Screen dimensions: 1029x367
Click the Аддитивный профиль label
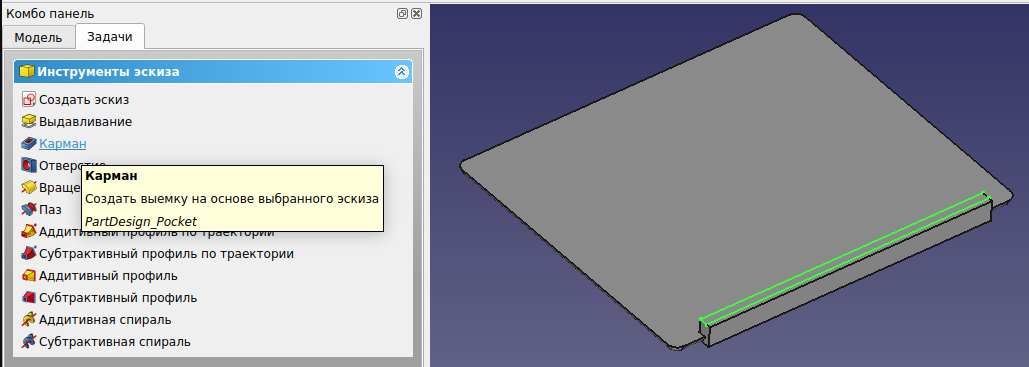108,276
